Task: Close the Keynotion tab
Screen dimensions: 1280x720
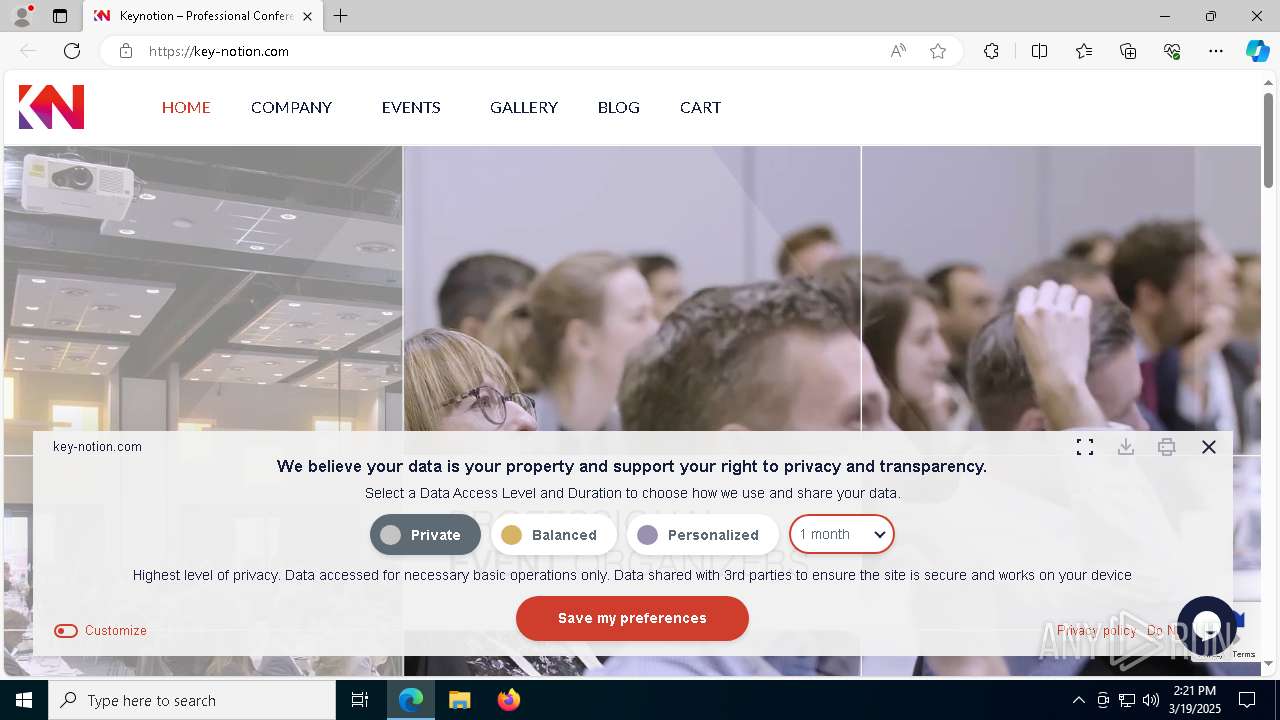Action: point(307,16)
